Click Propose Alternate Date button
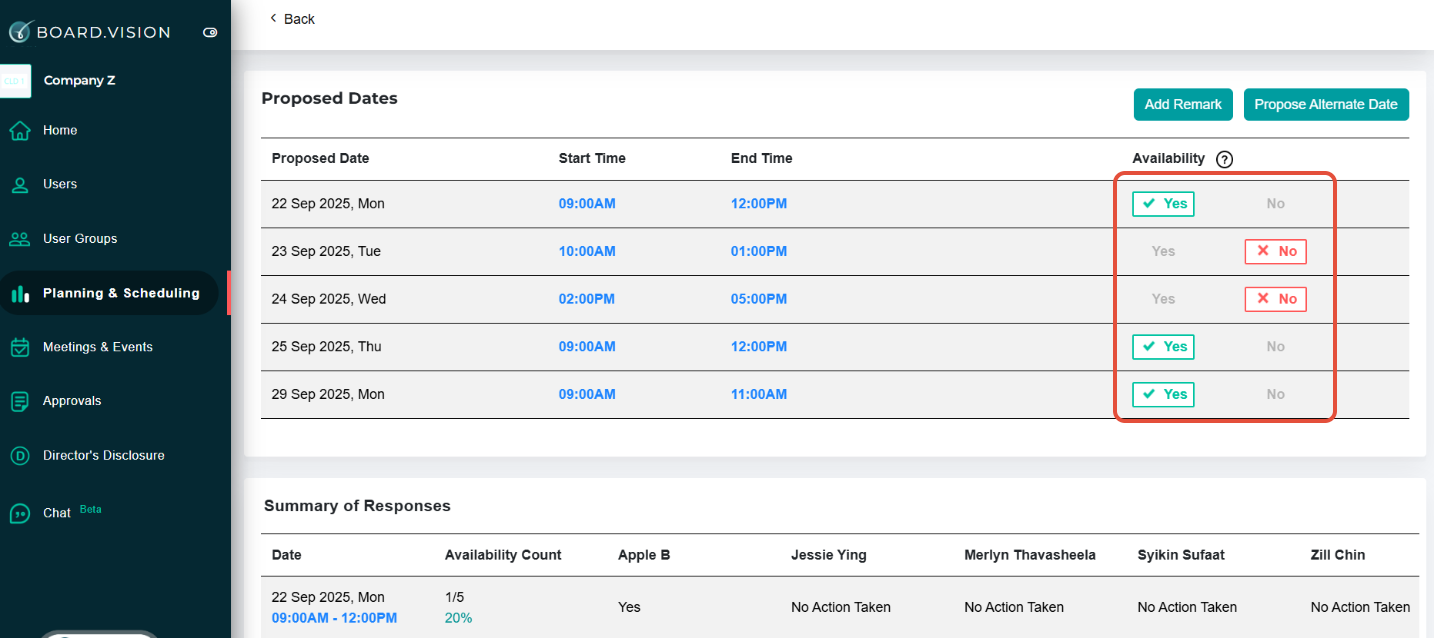This screenshot has height=638, width=1434. tap(1326, 104)
